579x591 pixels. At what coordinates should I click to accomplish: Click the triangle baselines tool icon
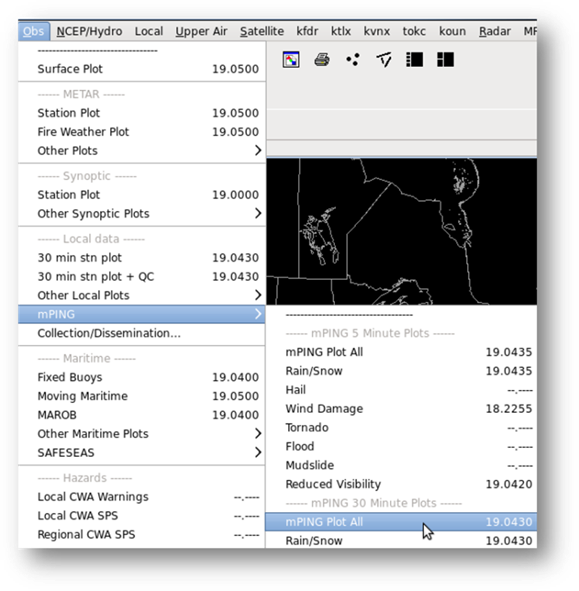pyautogui.click(x=384, y=60)
